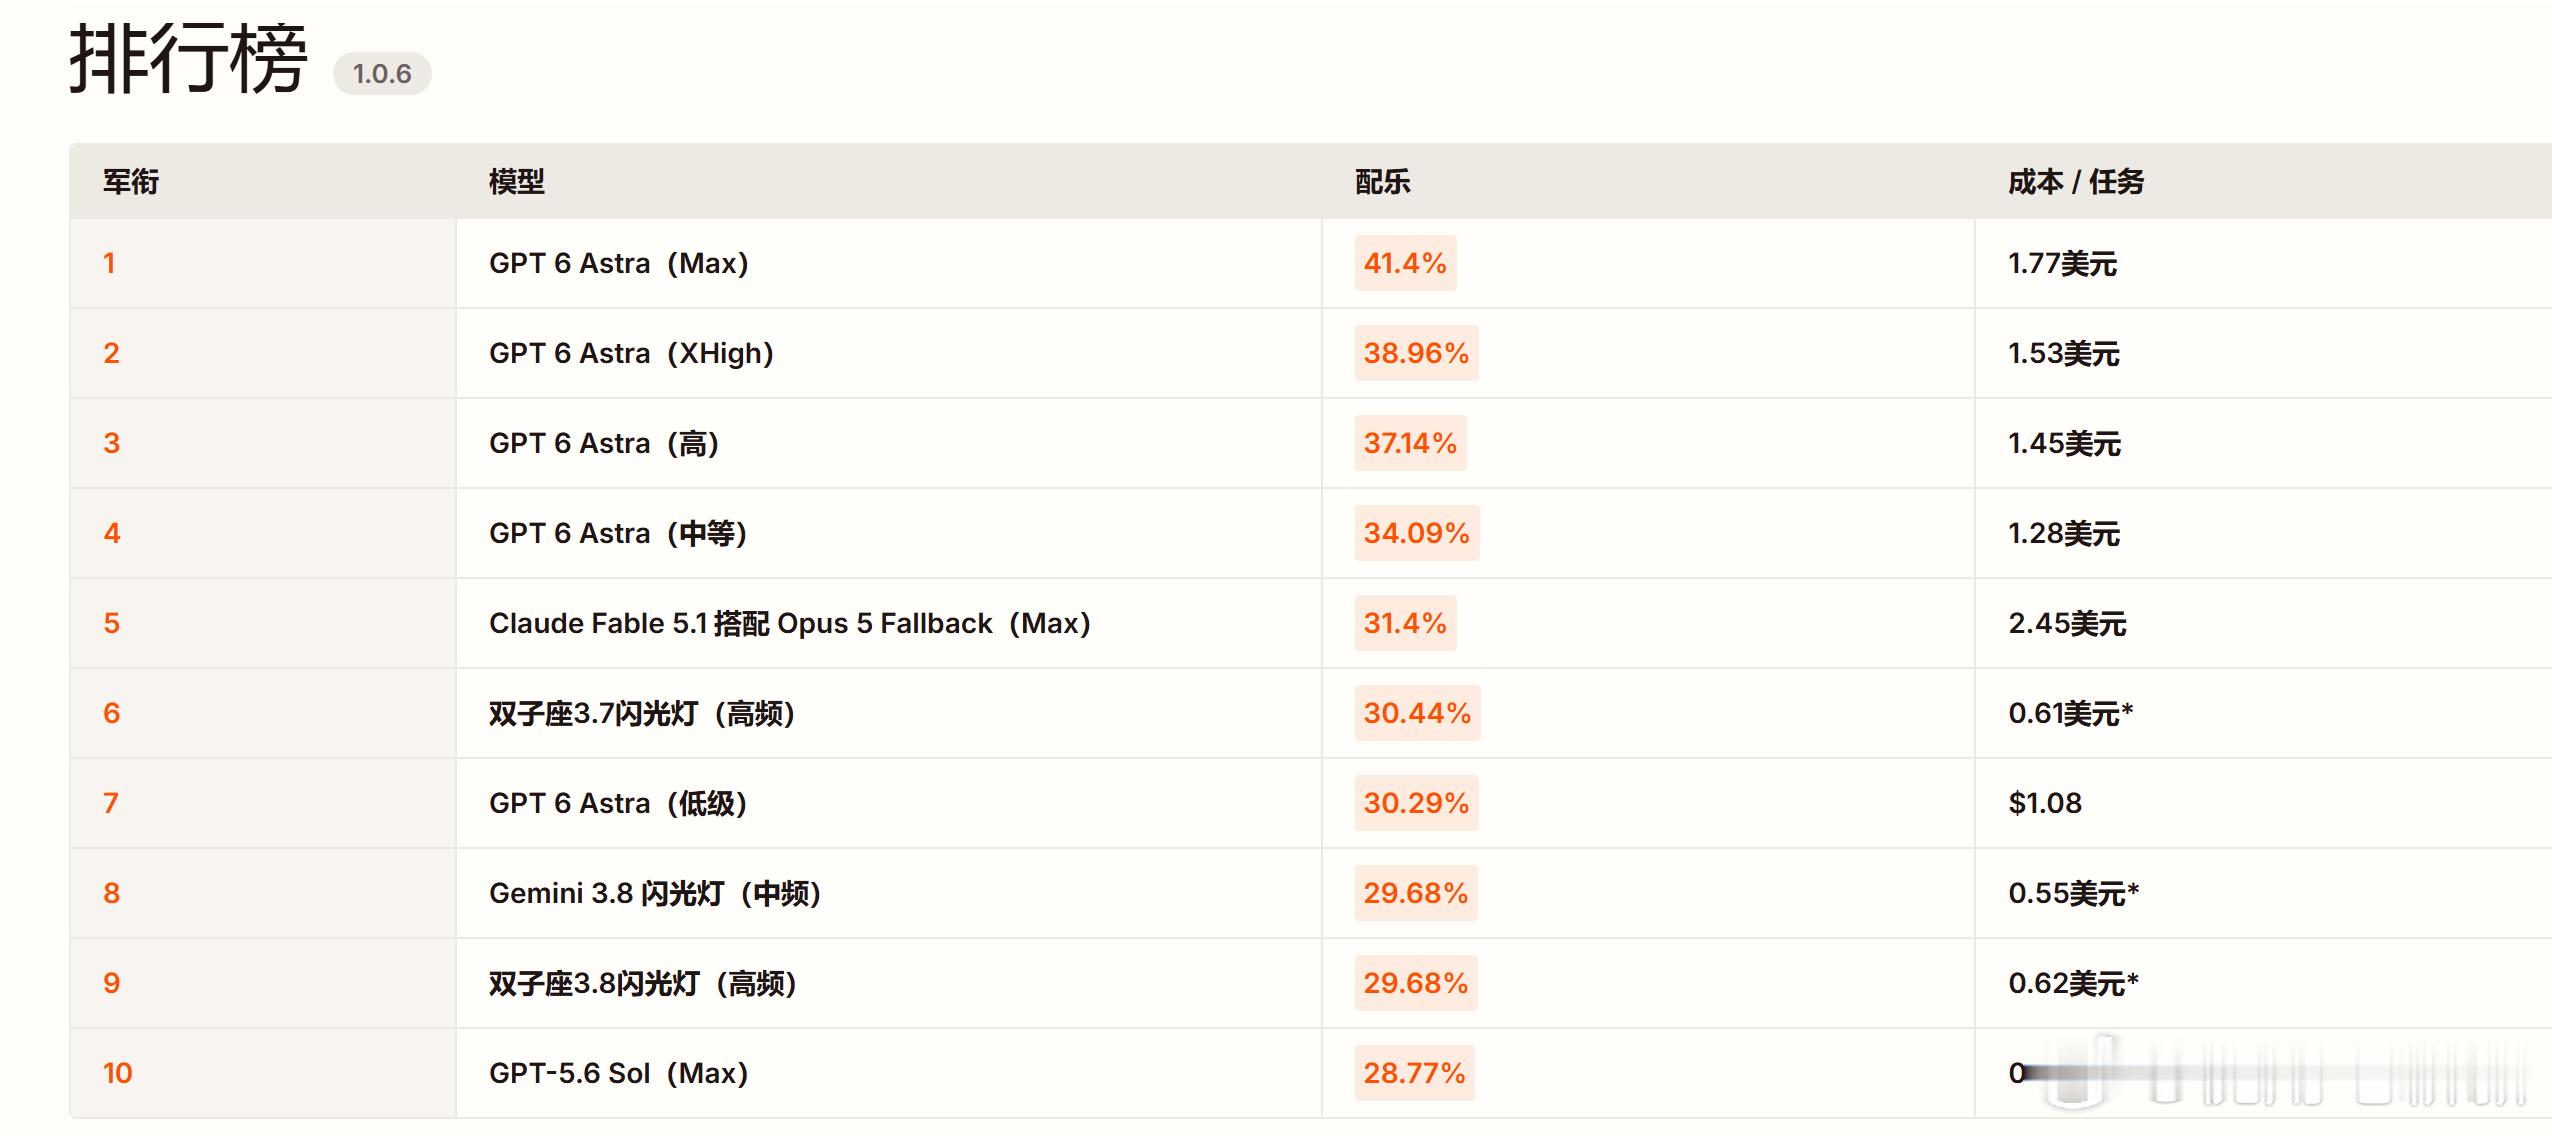Click the 41.4% score badge
Viewport: 2552px width, 1136px height.
click(x=1405, y=263)
